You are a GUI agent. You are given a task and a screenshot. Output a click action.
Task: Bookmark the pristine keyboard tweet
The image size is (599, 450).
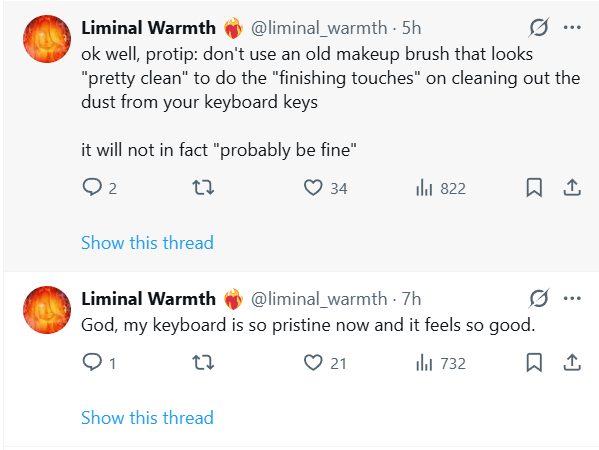point(534,363)
